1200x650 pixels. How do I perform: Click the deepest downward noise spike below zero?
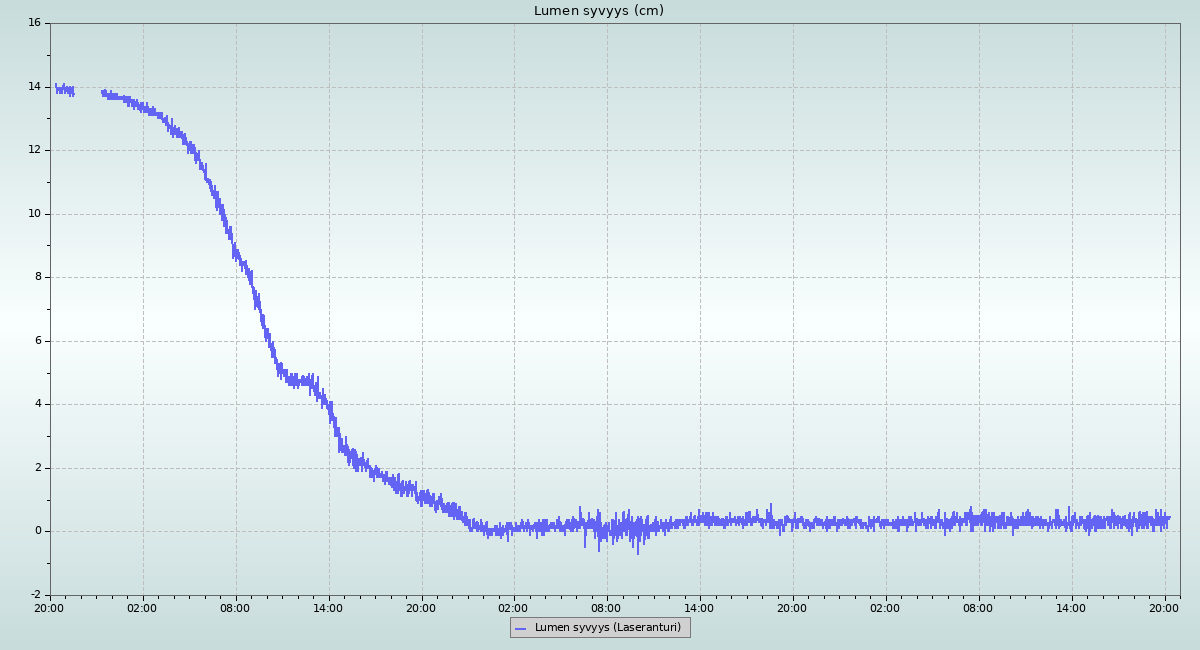coord(637,552)
